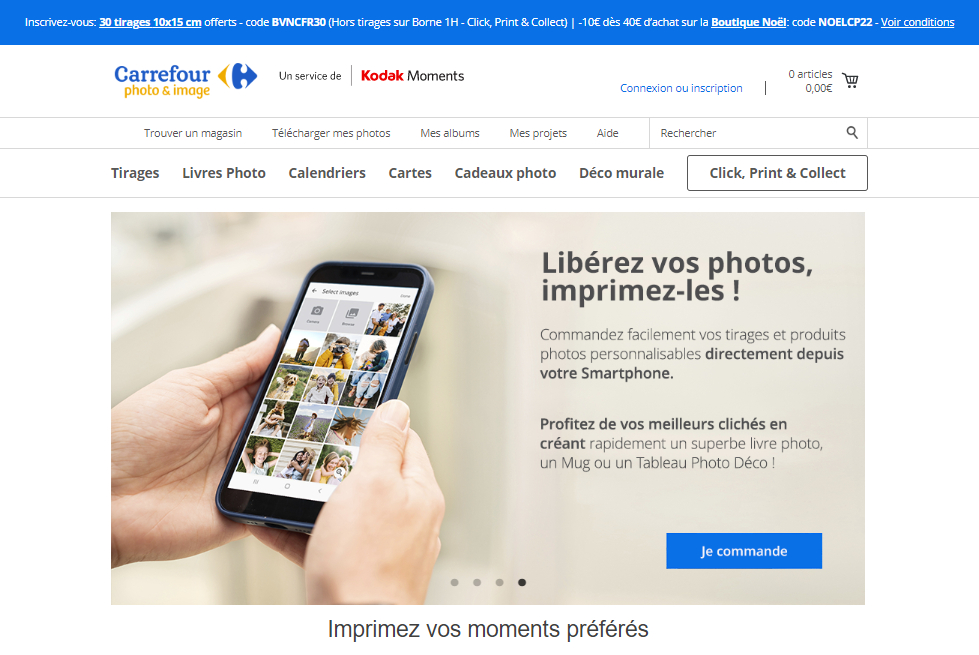The width and height of the screenshot is (979, 655).
Task: Open the Cadeaux photo menu
Action: point(505,173)
